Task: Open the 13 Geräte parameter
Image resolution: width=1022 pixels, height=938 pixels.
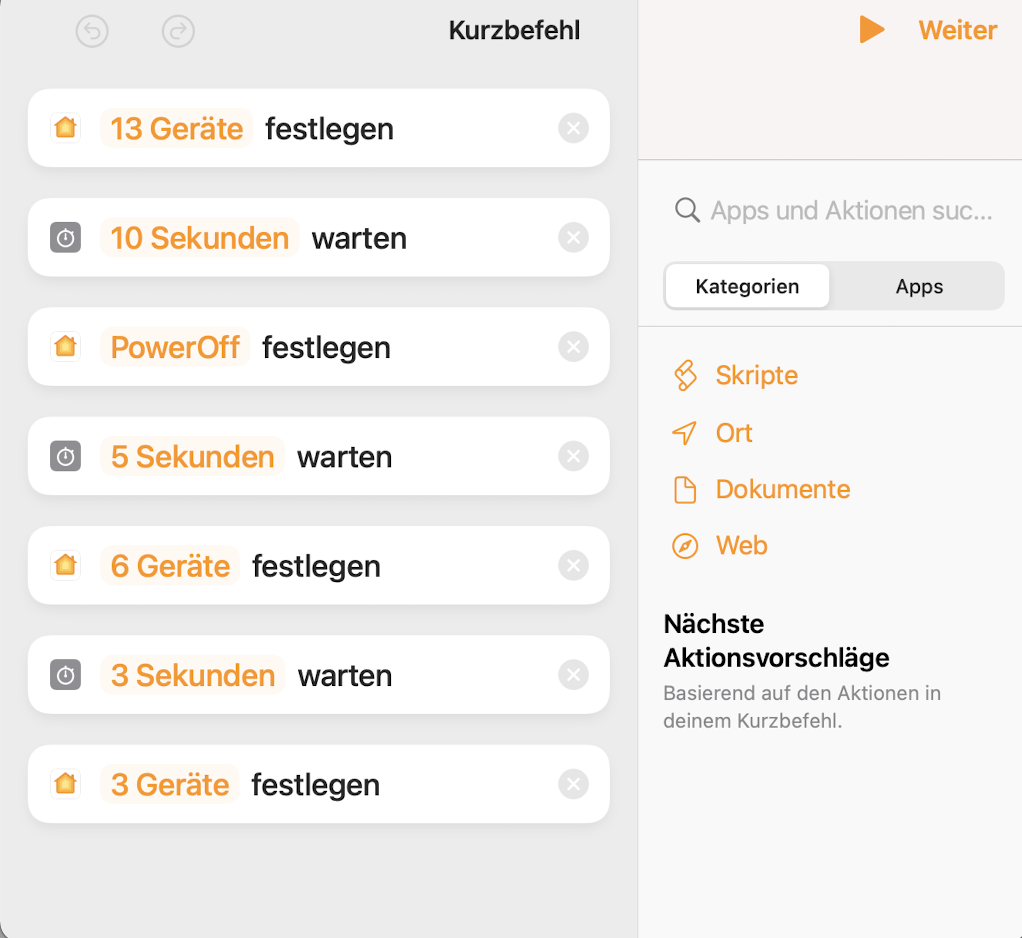Action: click(177, 129)
